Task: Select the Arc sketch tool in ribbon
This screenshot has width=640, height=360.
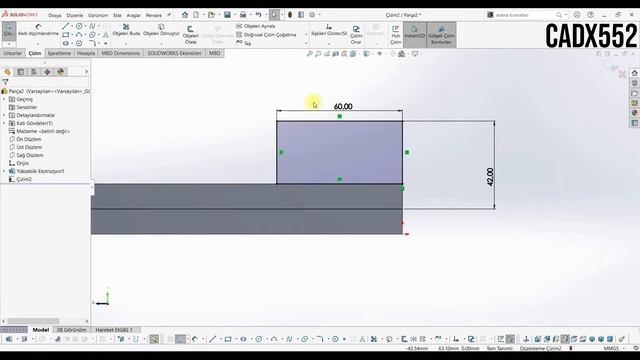Action: pyautogui.click(x=79, y=35)
